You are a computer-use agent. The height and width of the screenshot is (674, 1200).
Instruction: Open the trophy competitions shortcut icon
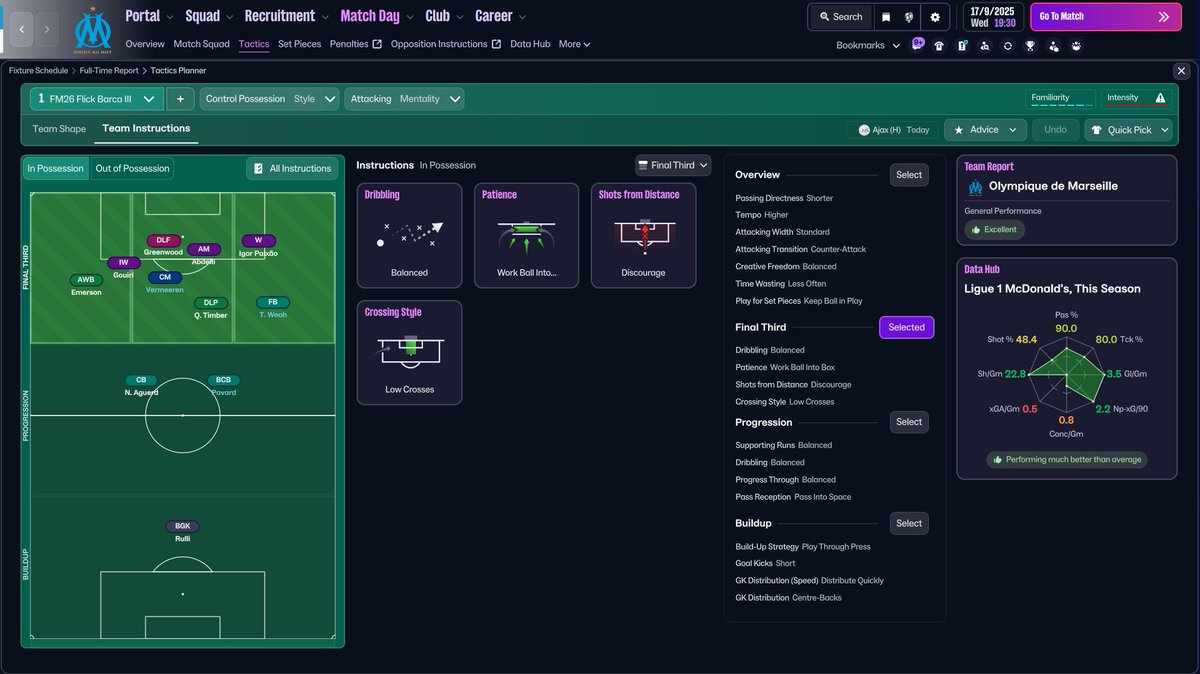pos(1030,45)
